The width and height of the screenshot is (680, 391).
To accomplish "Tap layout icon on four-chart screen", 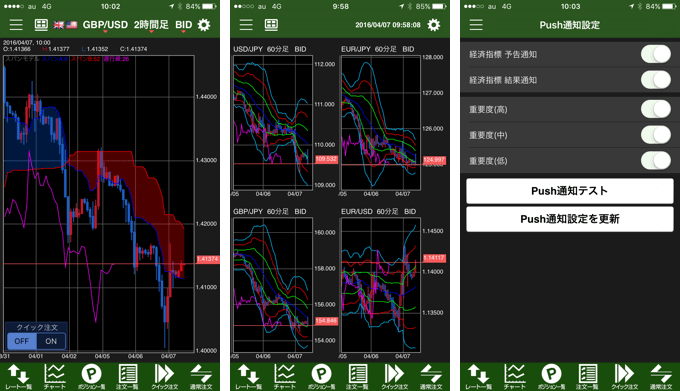I will (x=271, y=25).
